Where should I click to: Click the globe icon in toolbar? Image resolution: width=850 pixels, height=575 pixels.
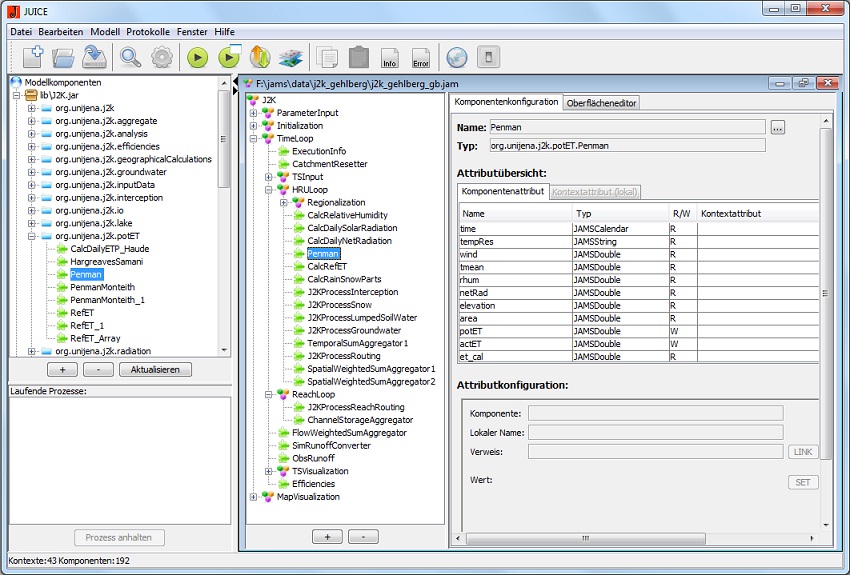click(456, 57)
